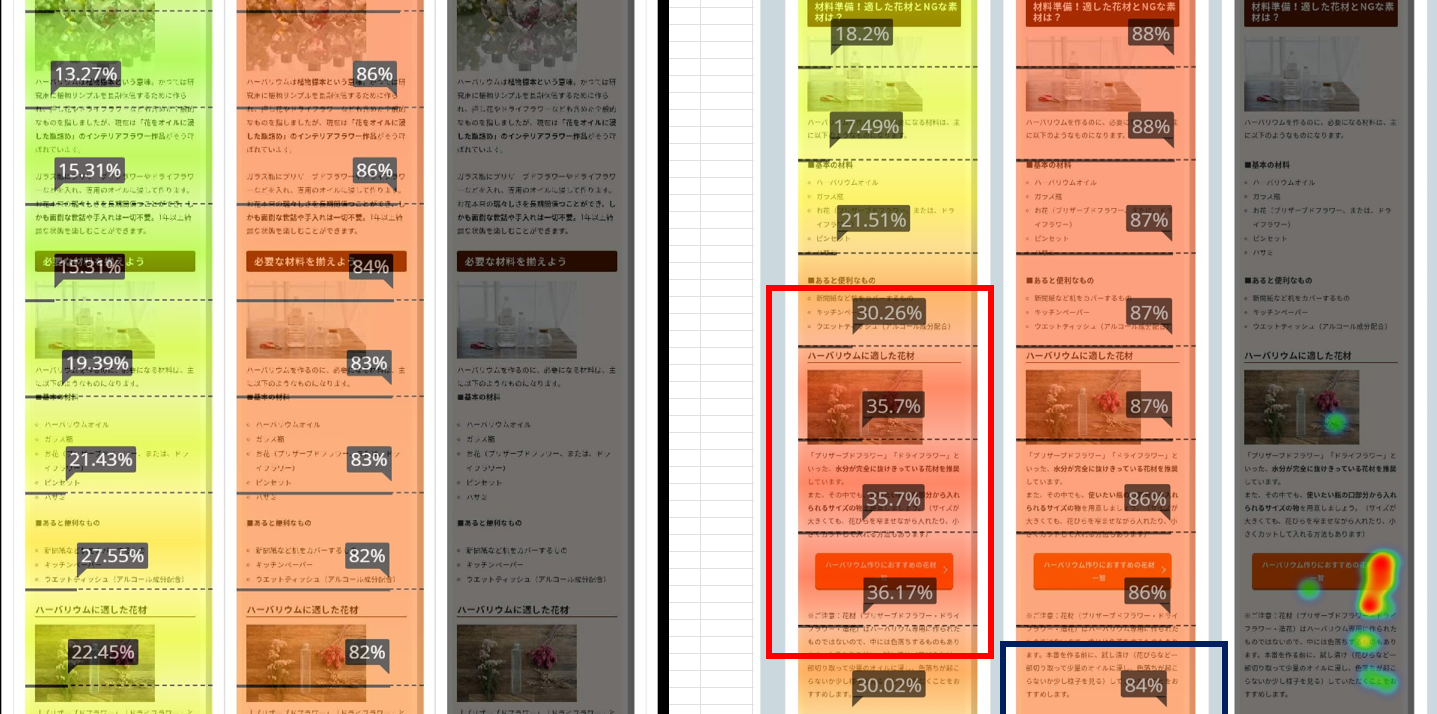
Task: Click the 21.43% attention label
Action: pyautogui.click(x=101, y=459)
